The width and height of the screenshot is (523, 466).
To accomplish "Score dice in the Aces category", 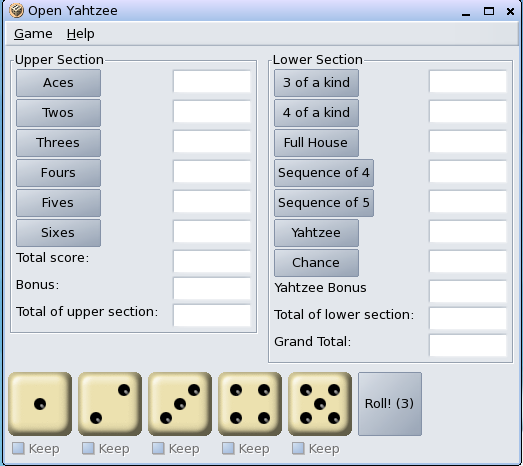I will tap(58, 83).
